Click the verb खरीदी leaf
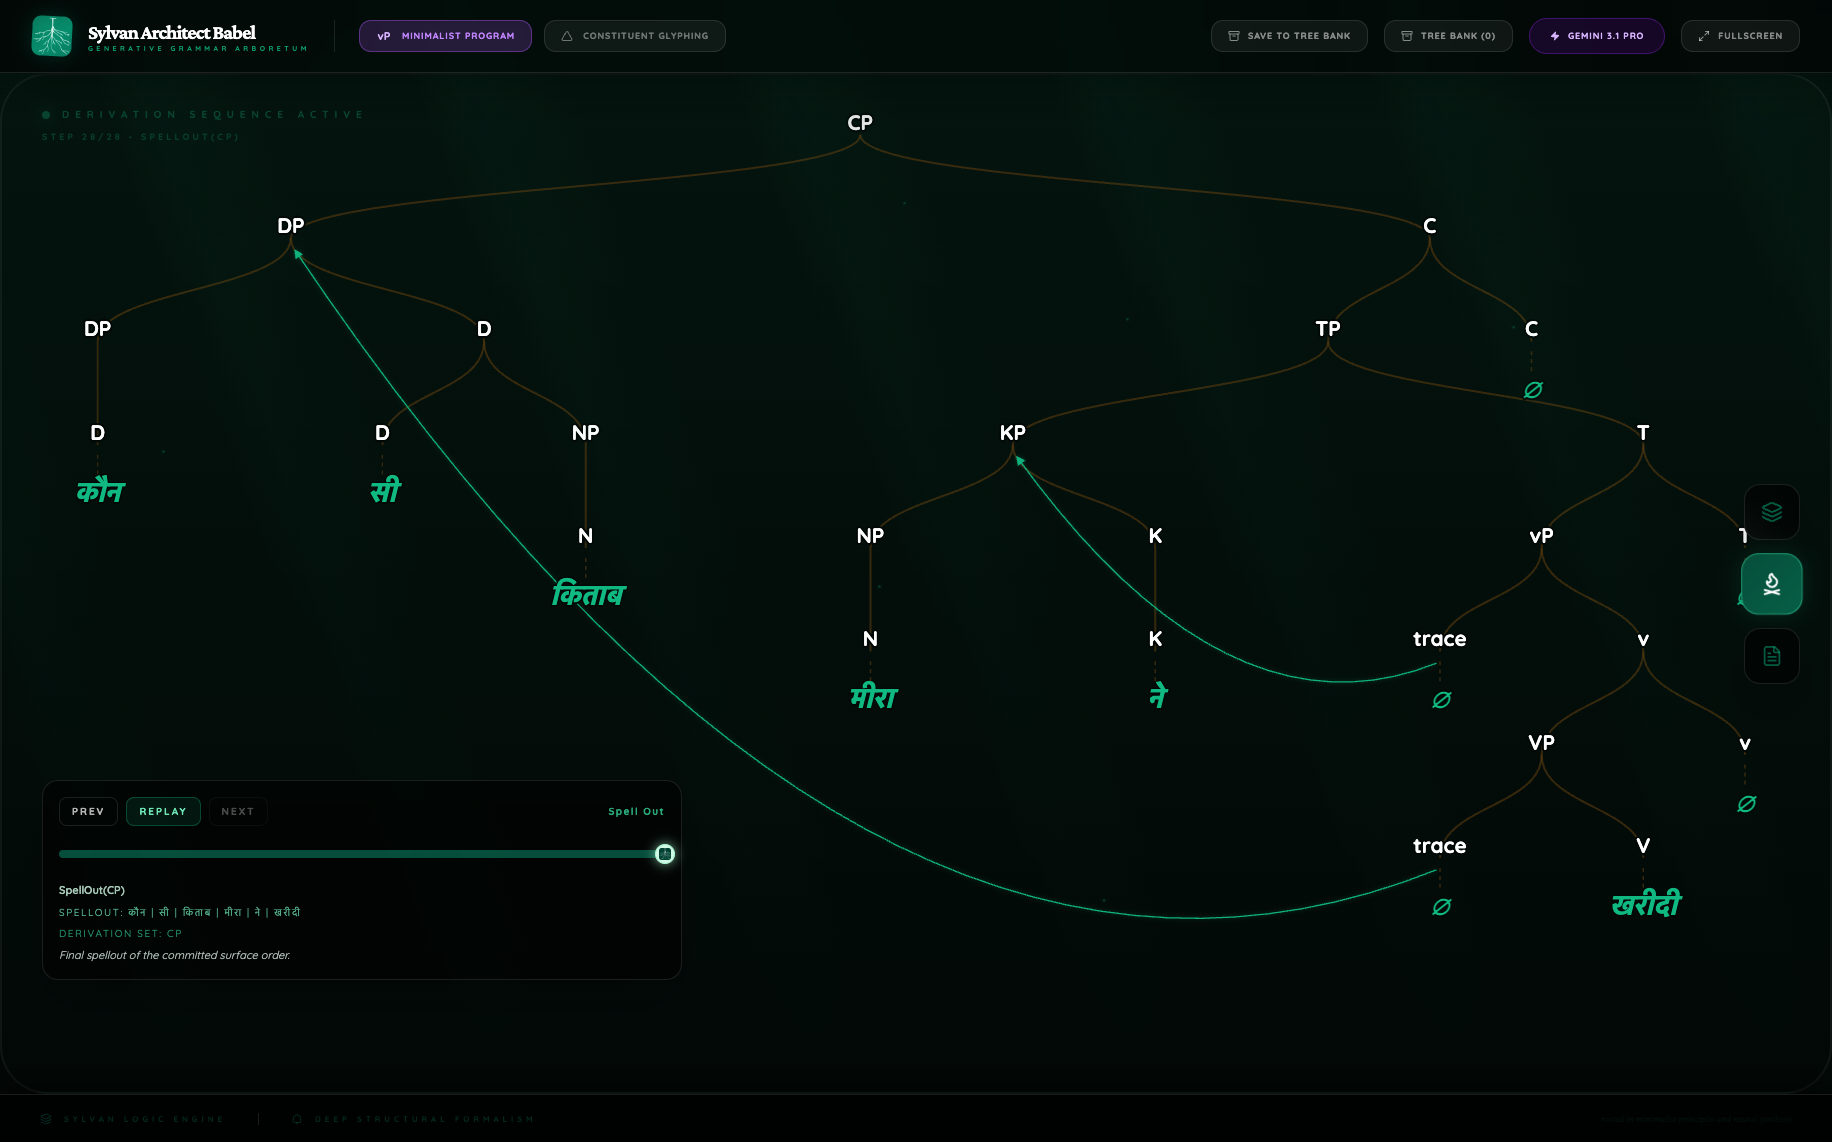The height and width of the screenshot is (1142, 1832). click(1646, 905)
